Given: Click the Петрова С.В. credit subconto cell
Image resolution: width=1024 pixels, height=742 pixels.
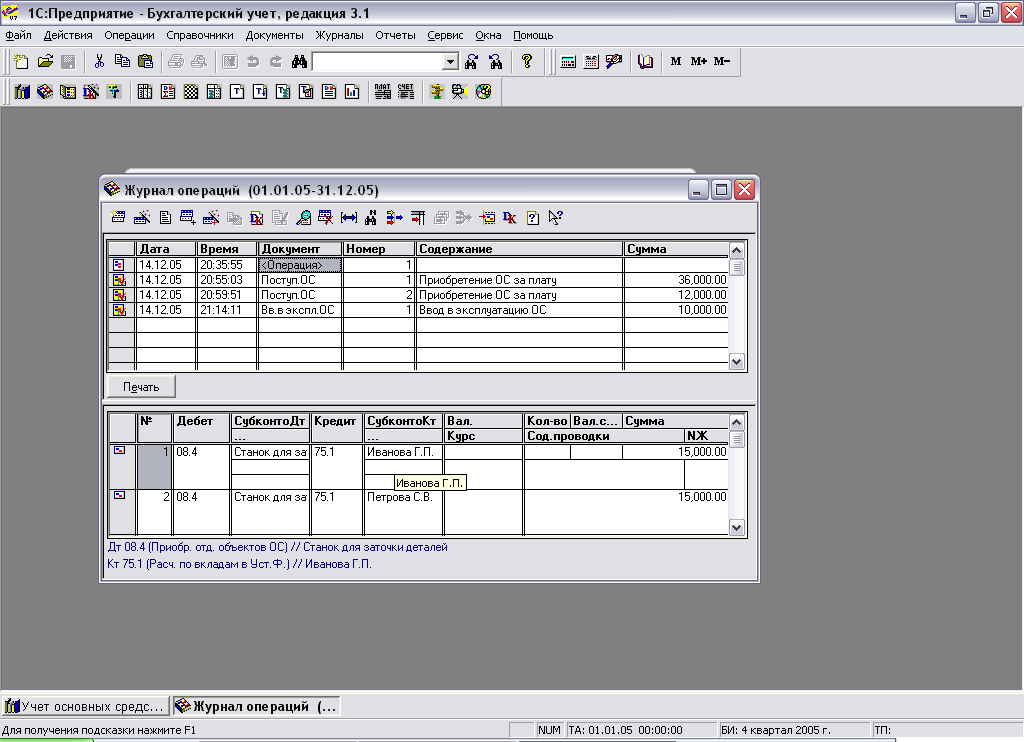Looking at the screenshot, I should (403, 497).
